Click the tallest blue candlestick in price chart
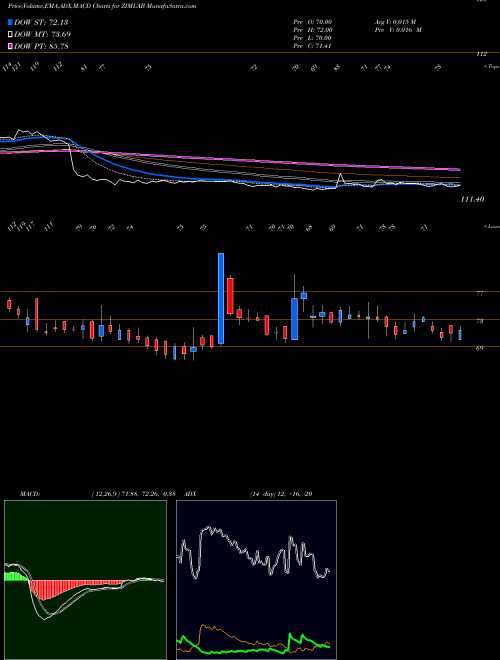This screenshot has width=500, height=660. pyautogui.click(x=221, y=298)
